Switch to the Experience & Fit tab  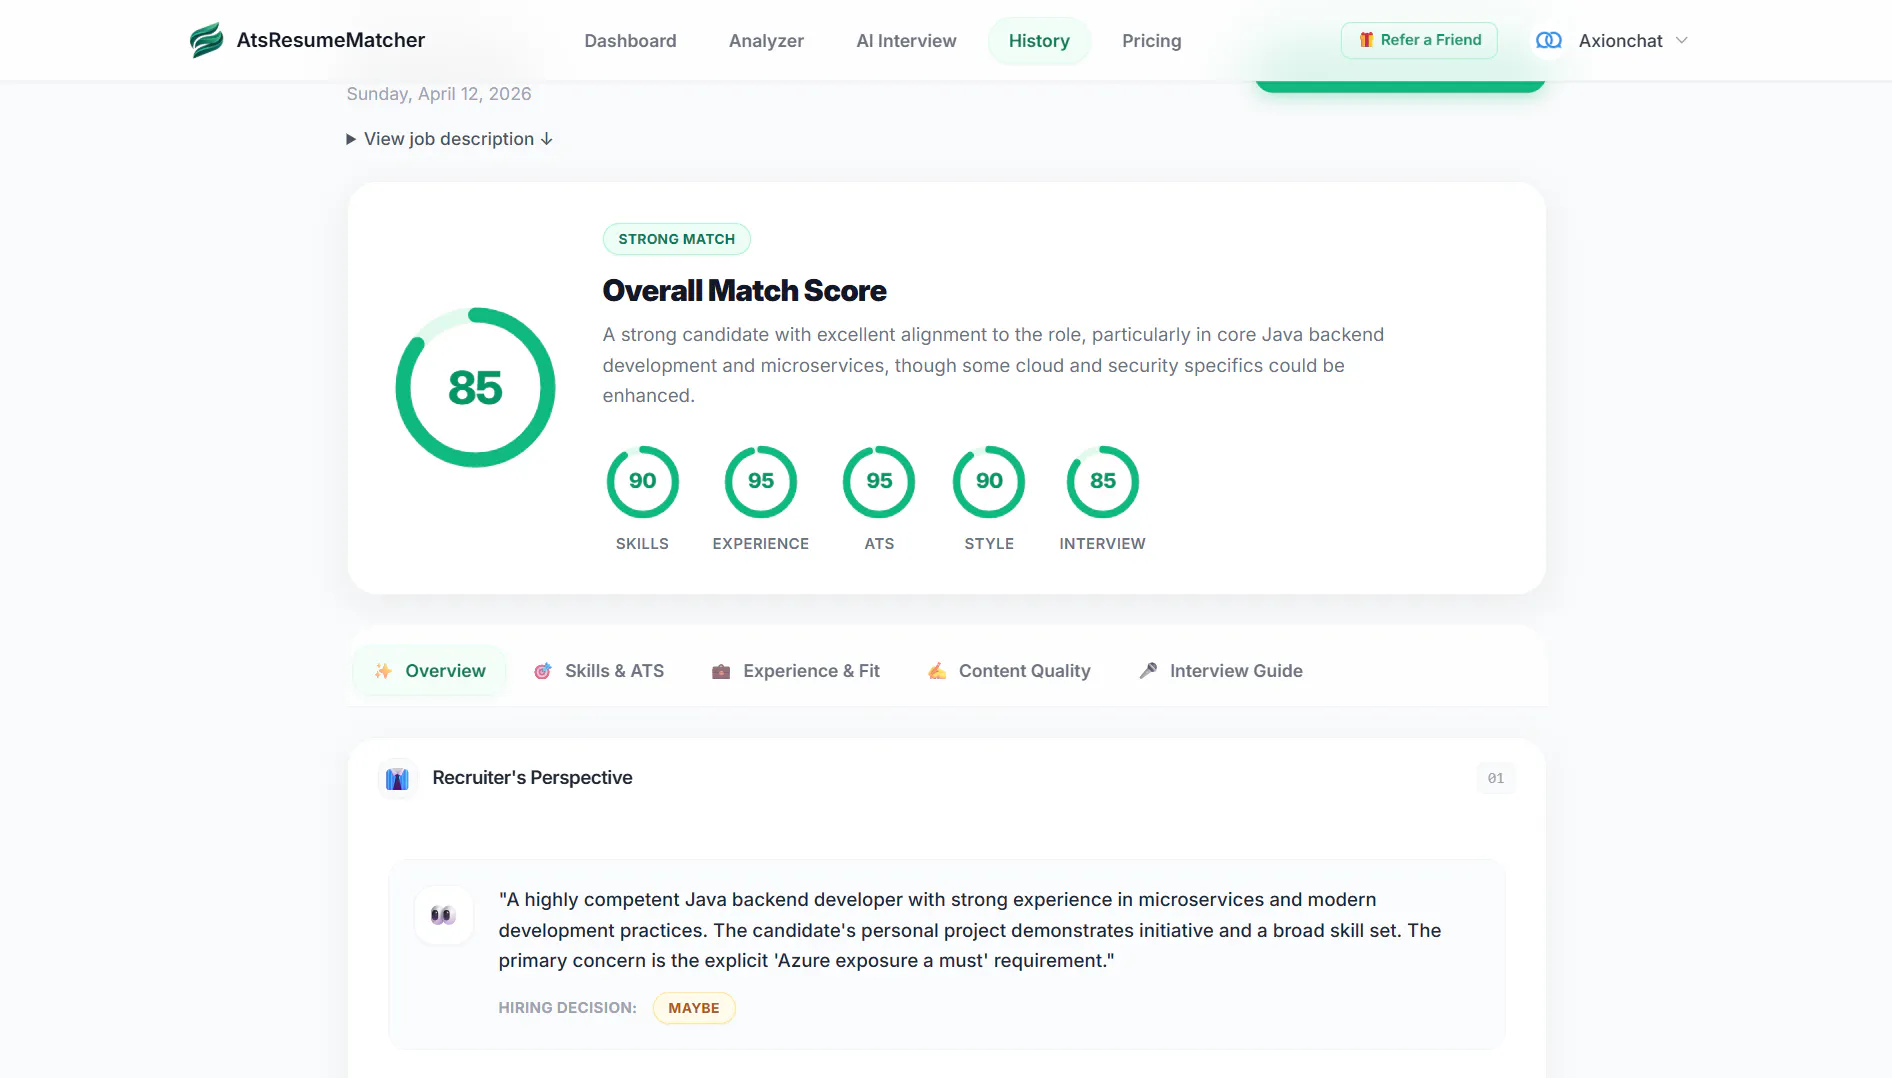[796, 671]
